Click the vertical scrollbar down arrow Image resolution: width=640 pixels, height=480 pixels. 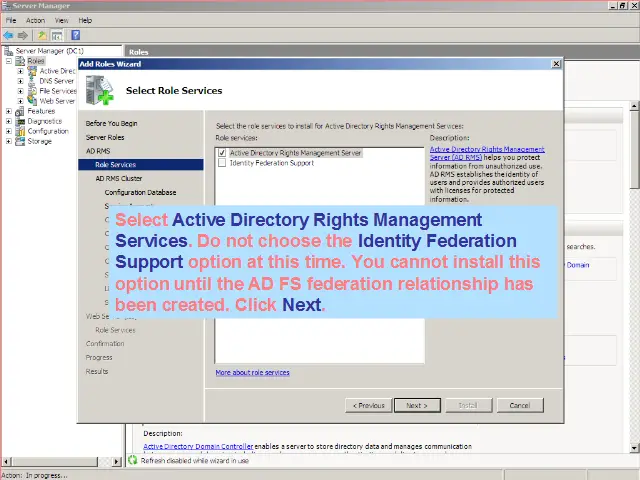pyautogui.click(x=634, y=448)
